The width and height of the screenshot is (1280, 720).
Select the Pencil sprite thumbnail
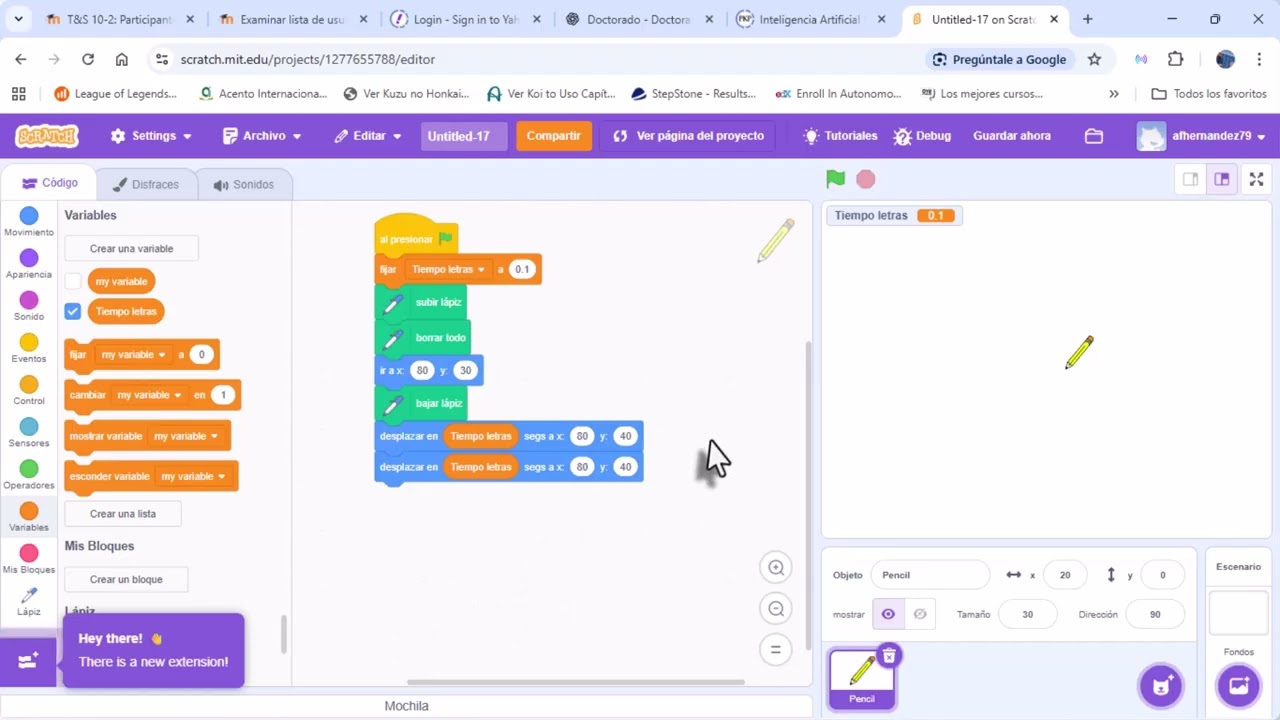pos(861,679)
